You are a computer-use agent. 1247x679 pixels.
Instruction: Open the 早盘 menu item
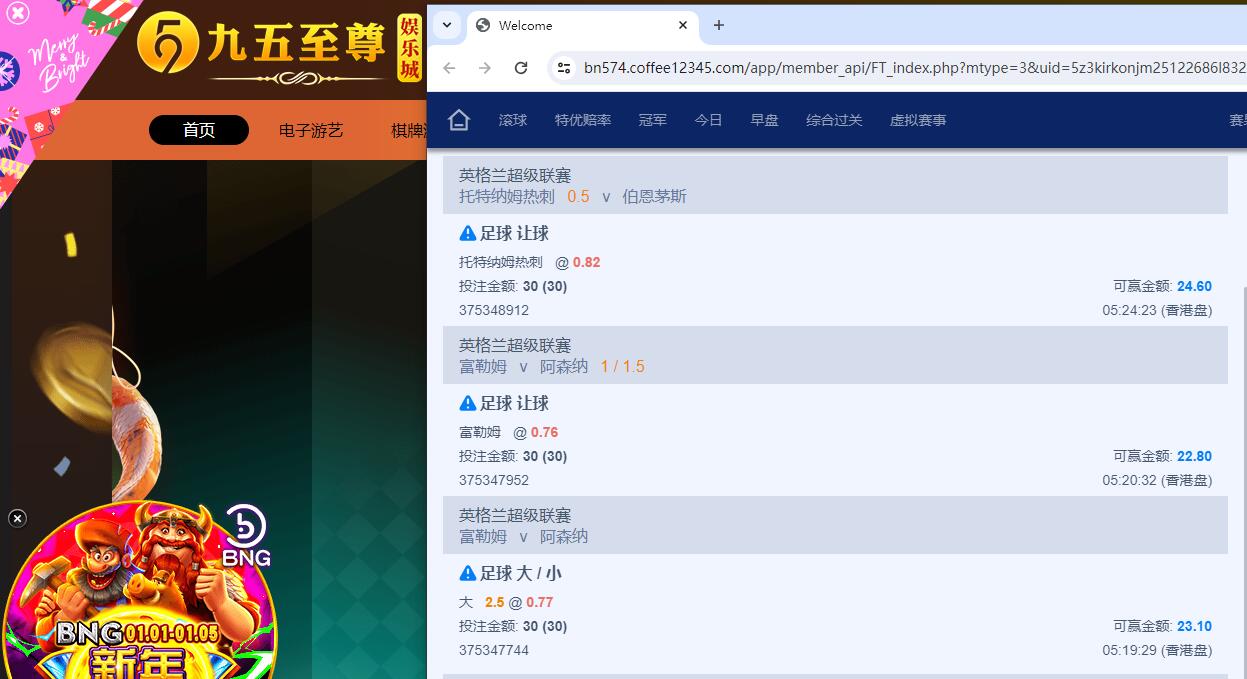pyautogui.click(x=765, y=120)
